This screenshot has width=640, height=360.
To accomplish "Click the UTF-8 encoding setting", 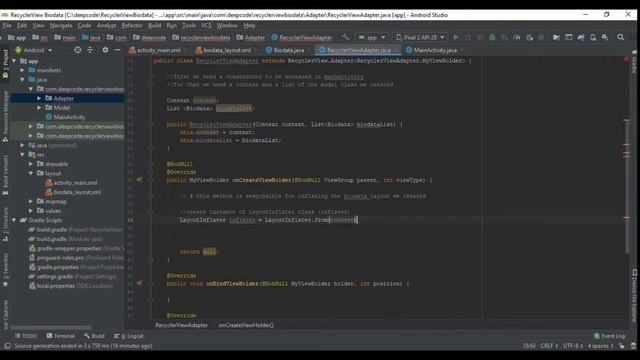I will click(x=573, y=346).
